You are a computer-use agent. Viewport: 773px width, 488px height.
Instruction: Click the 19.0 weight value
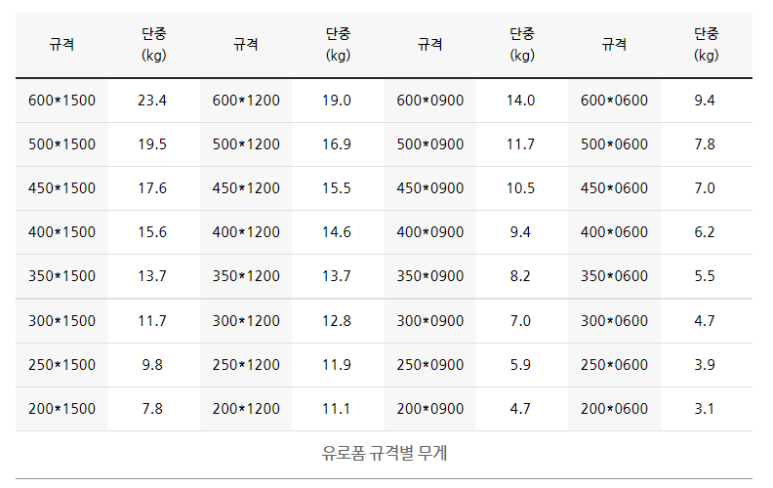click(337, 101)
